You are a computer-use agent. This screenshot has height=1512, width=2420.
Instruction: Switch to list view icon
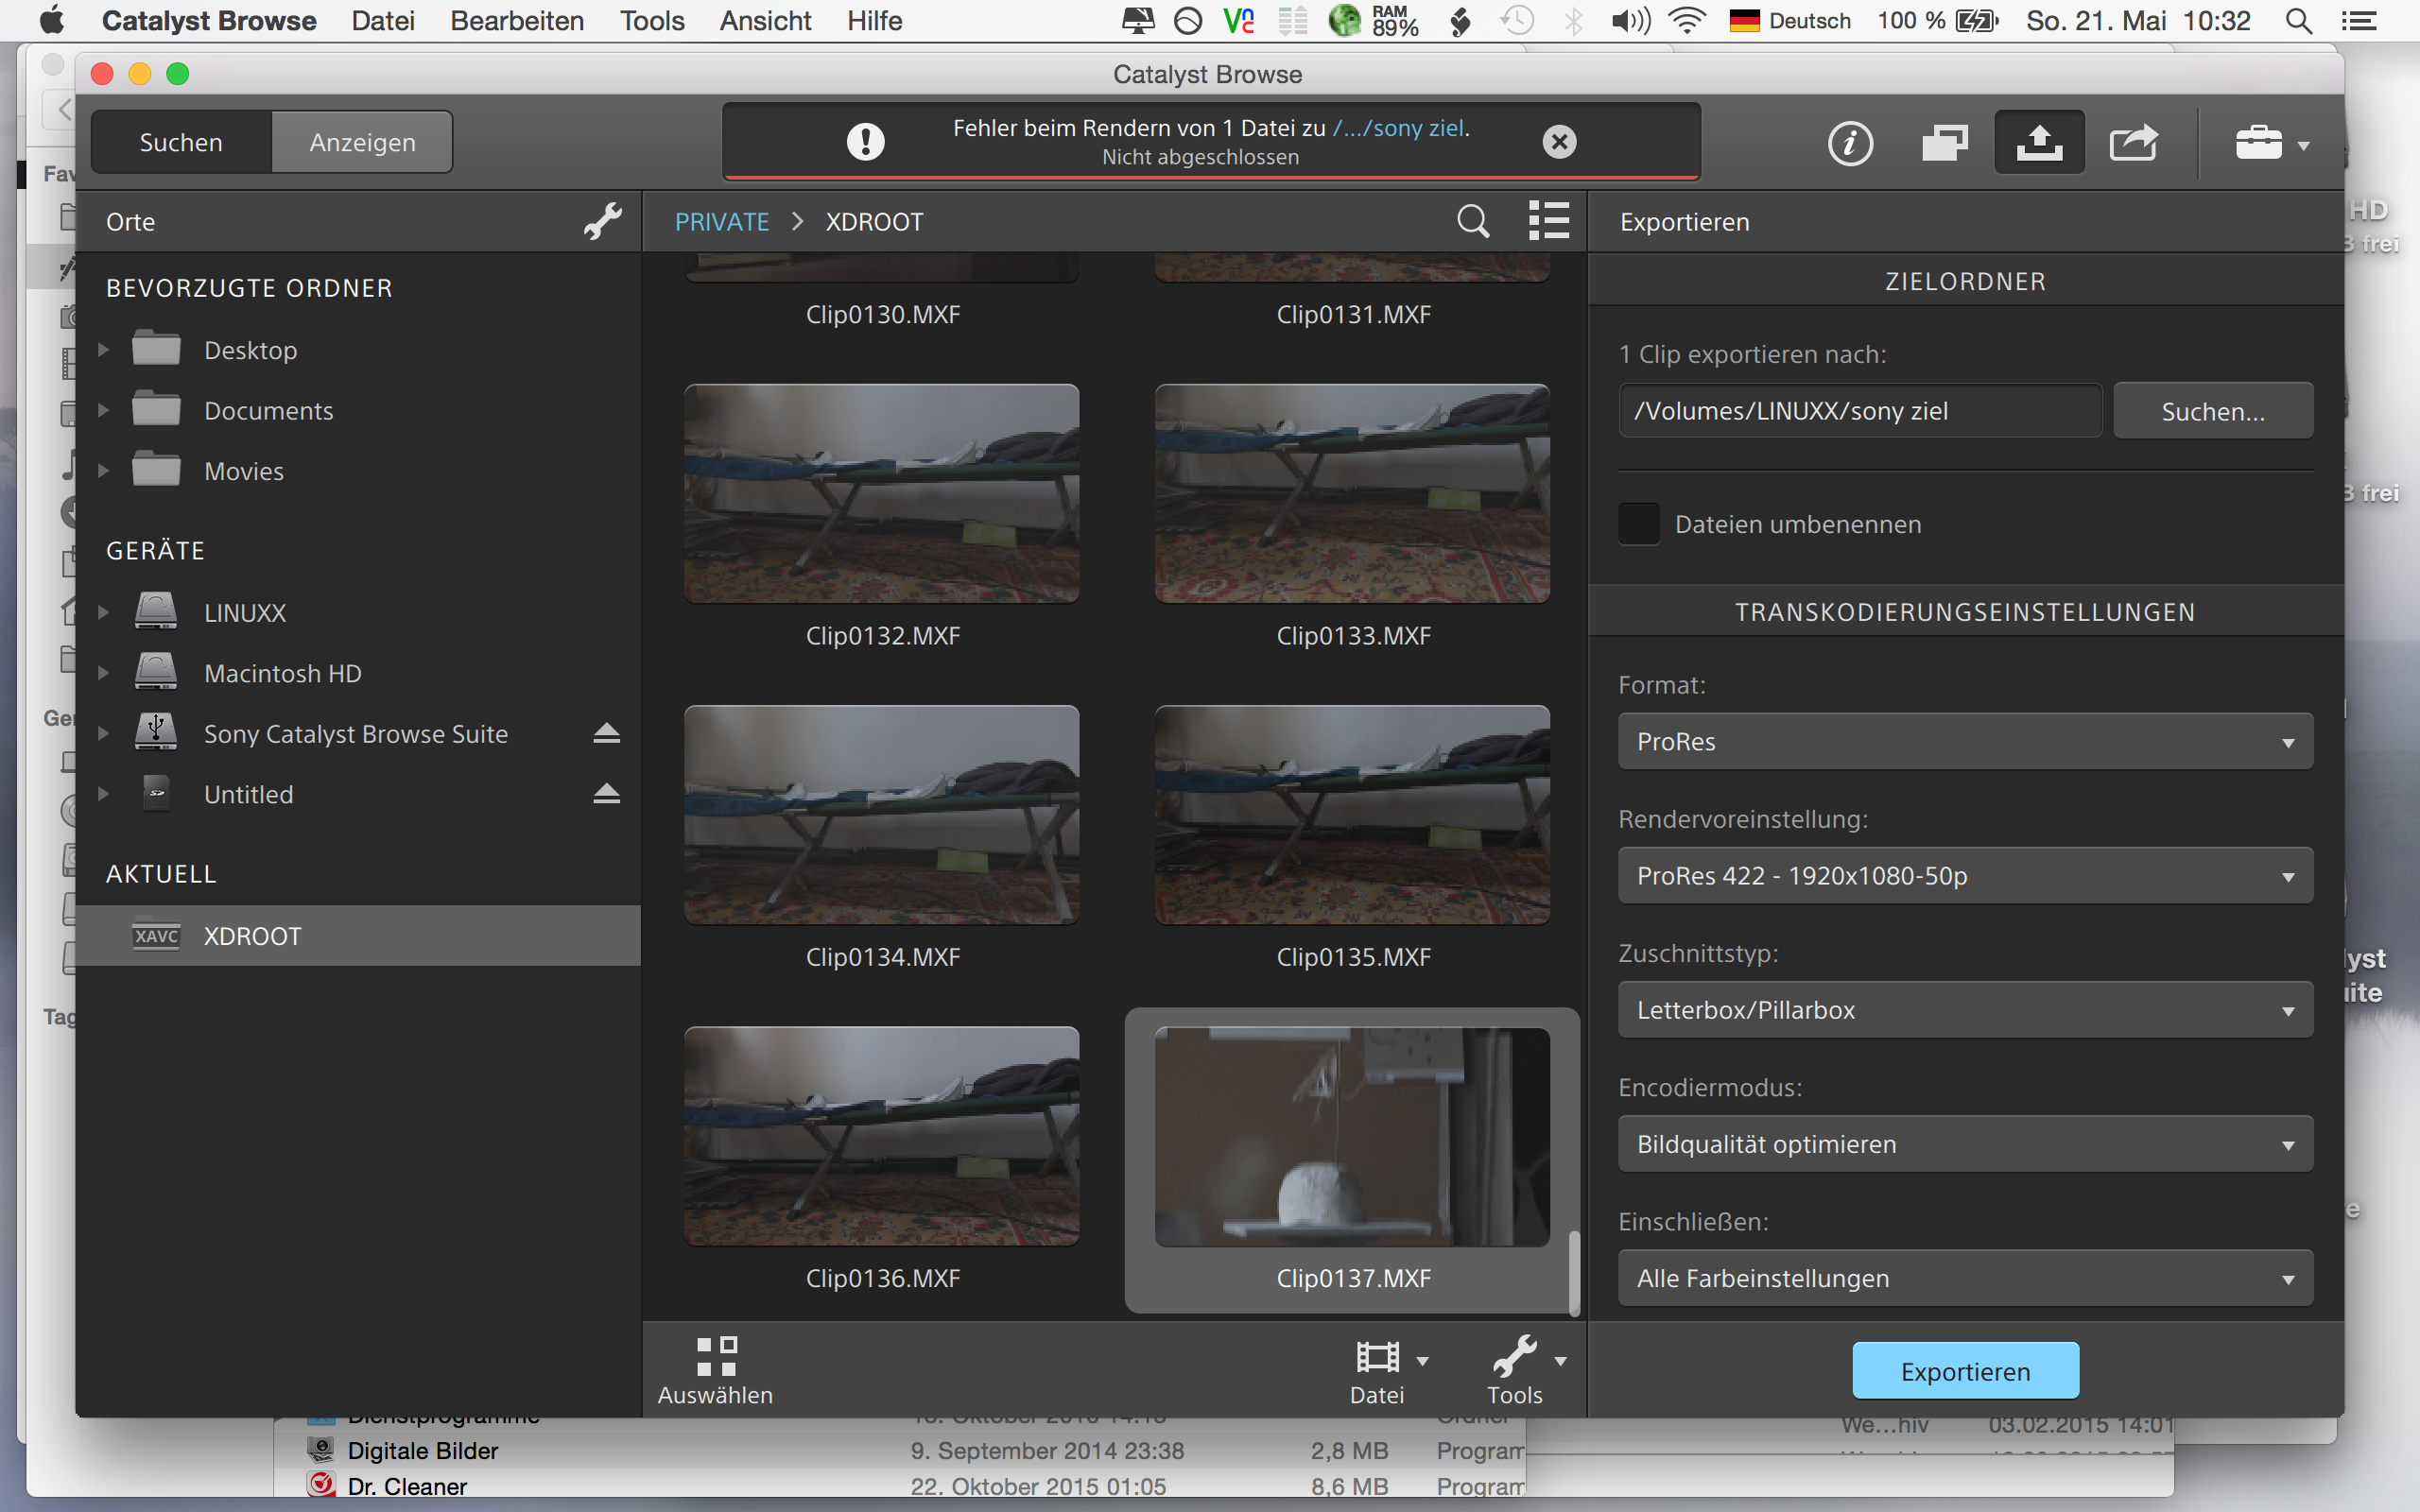click(1548, 221)
